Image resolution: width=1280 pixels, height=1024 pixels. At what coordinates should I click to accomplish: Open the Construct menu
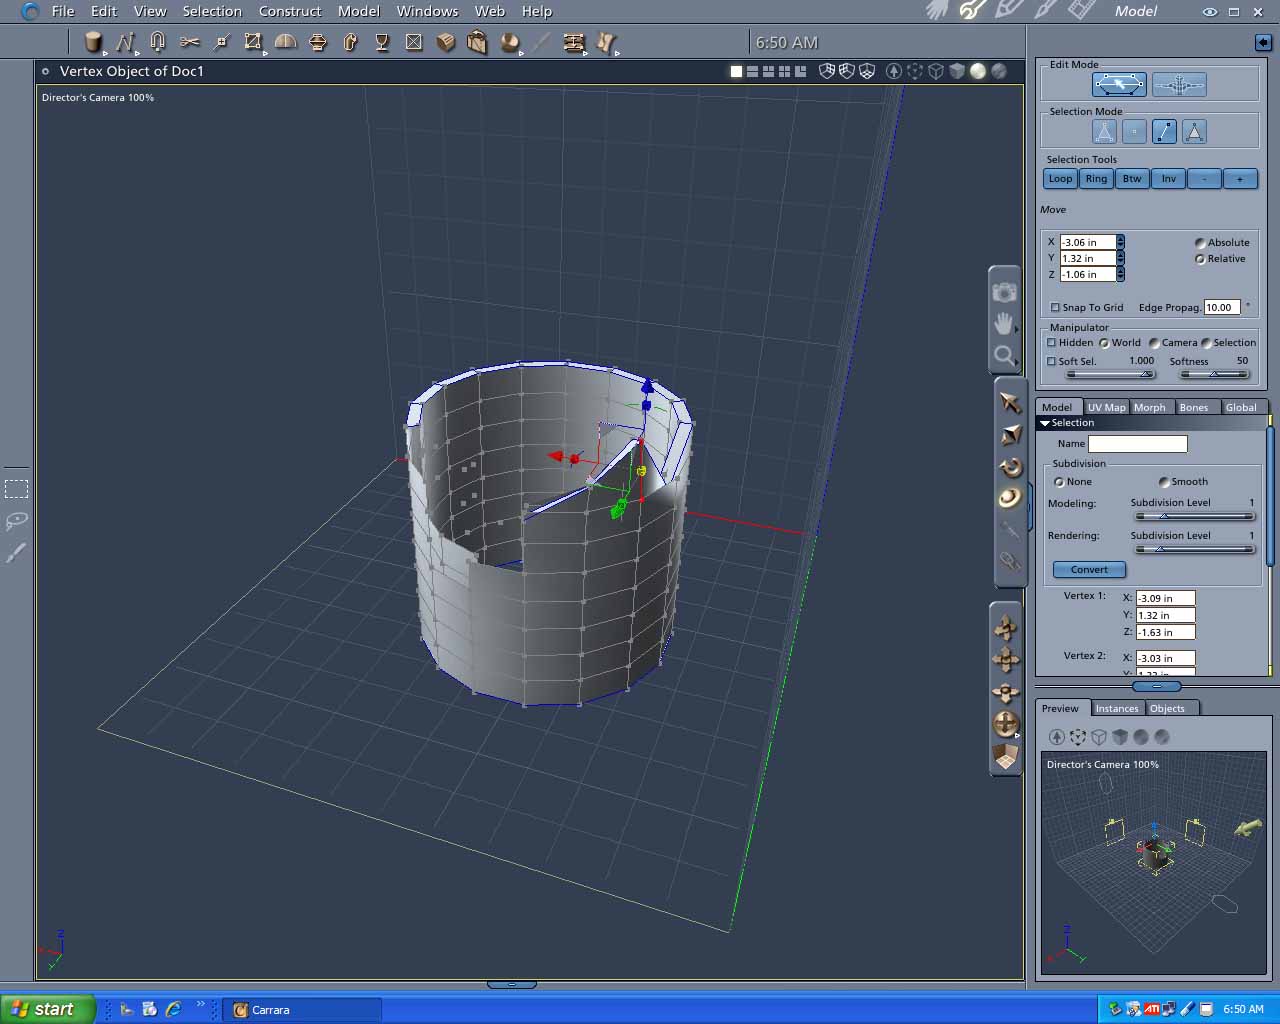[290, 11]
